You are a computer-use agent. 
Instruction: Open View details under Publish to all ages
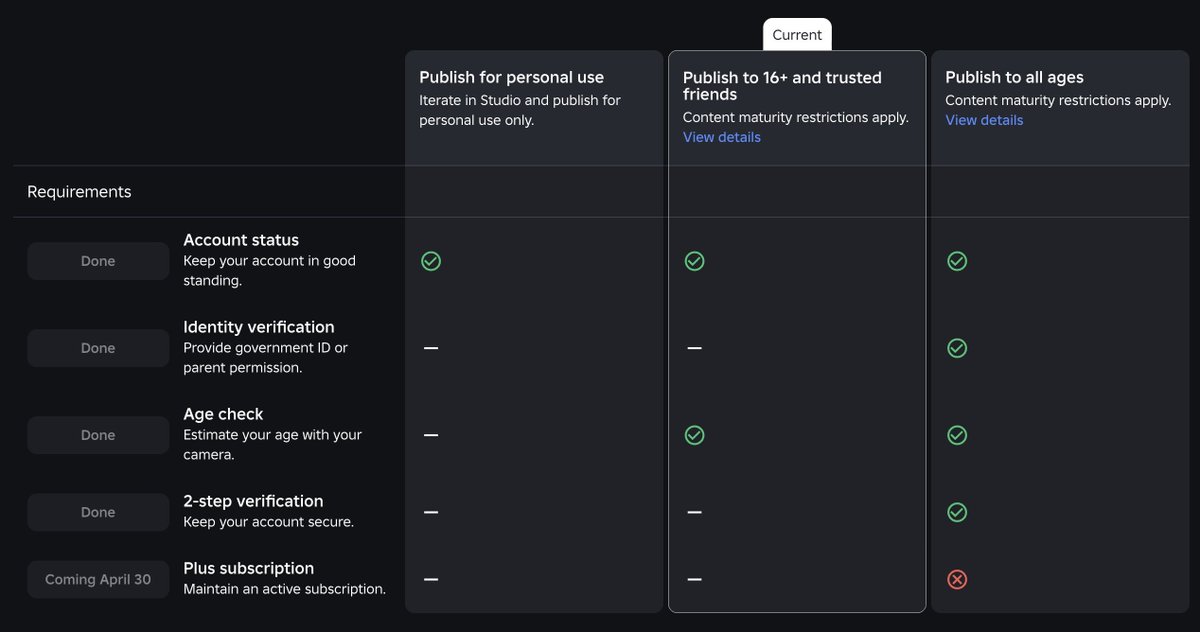pyautogui.click(x=984, y=120)
